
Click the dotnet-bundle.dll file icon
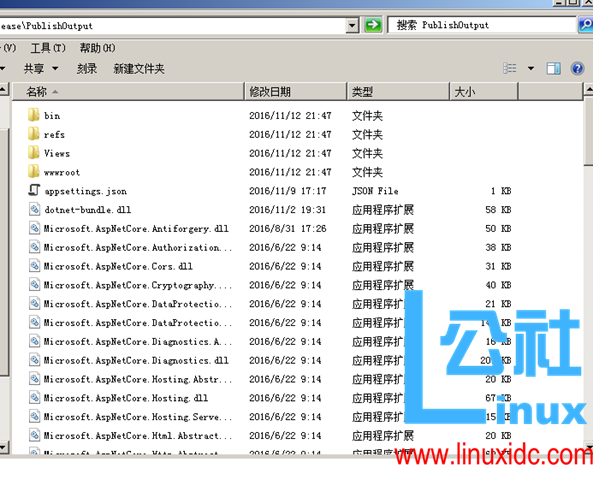pyautogui.click(x=34, y=209)
